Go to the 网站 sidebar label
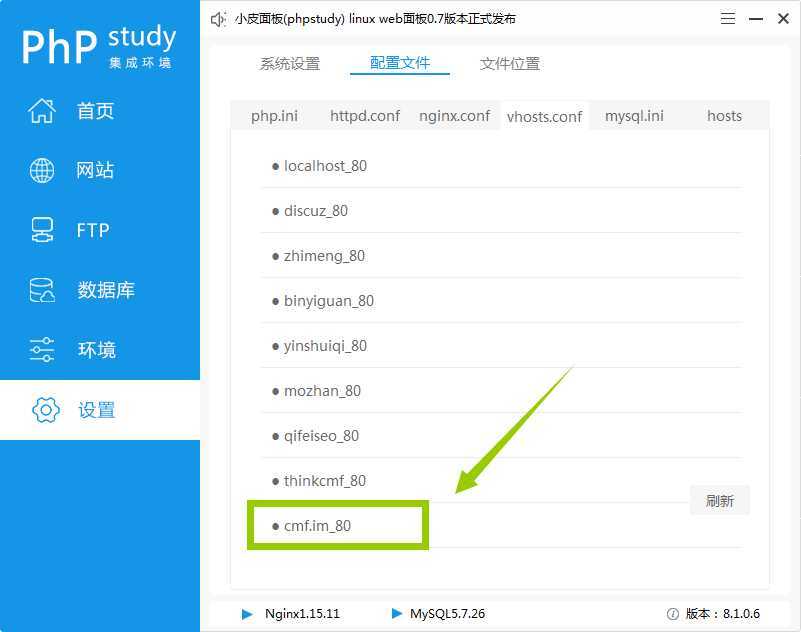The height and width of the screenshot is (632, 801). [x=95, y=170]
